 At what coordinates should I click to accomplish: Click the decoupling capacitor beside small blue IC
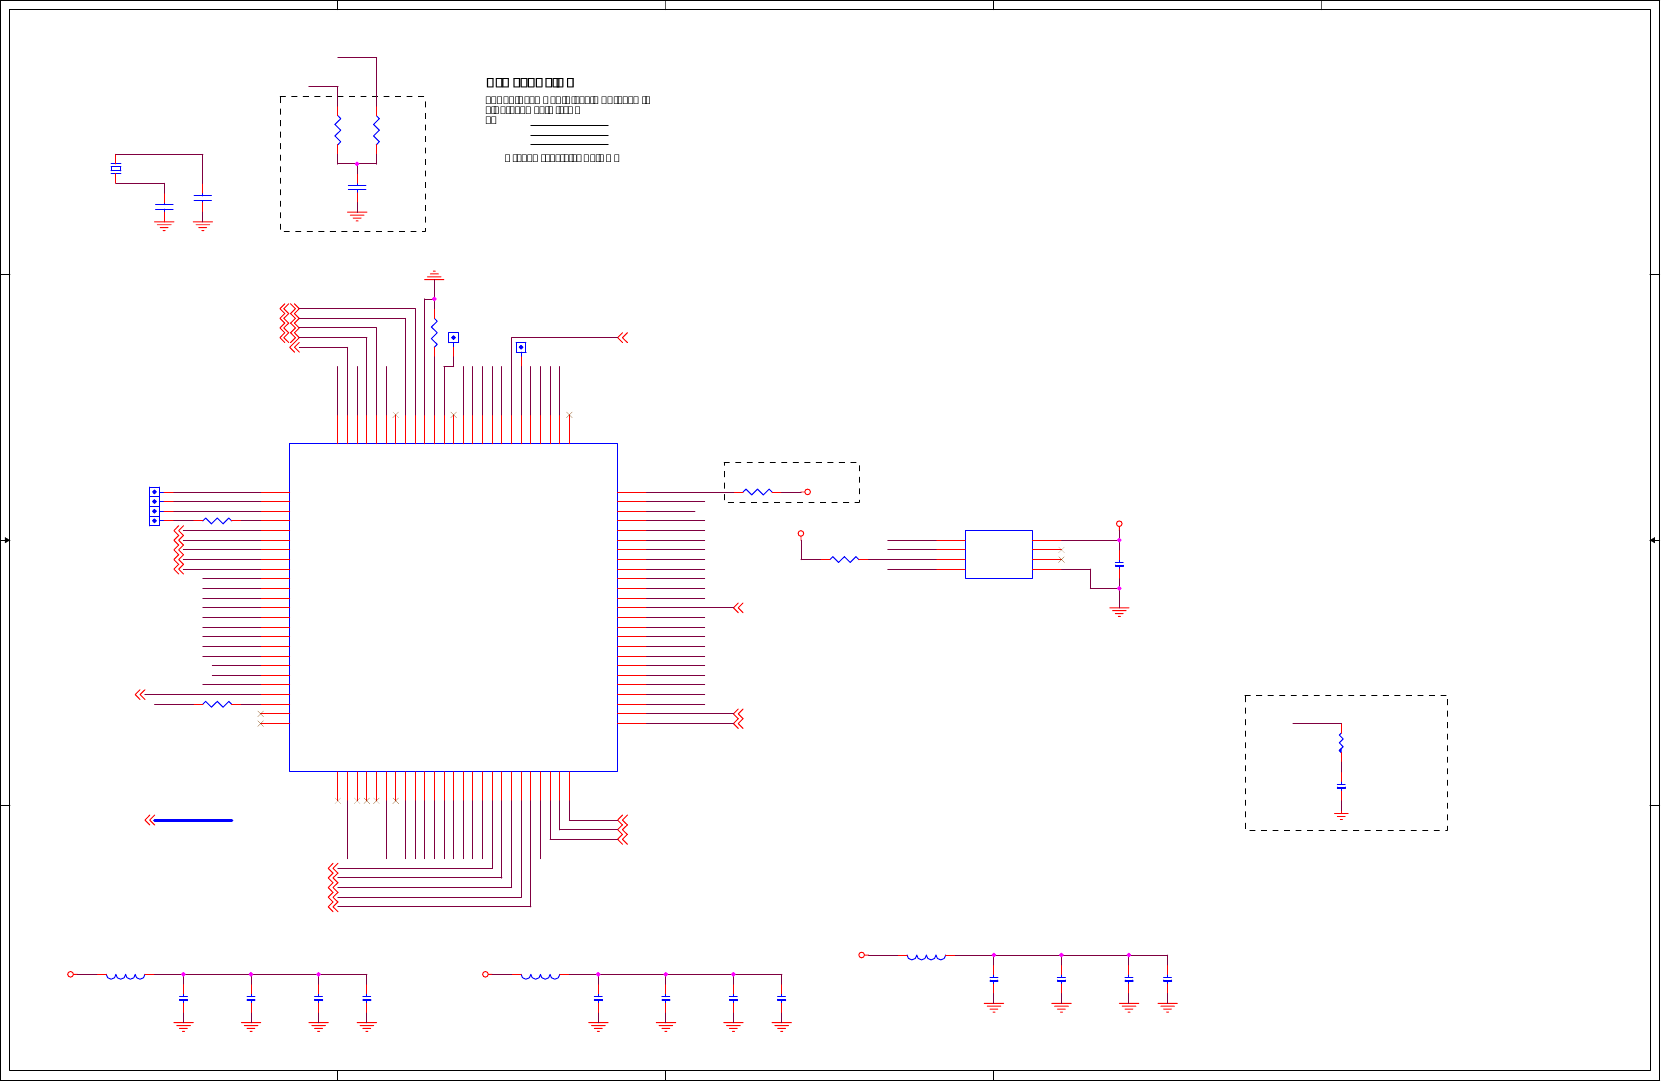pyautogui.click(x=1119, y=565)
